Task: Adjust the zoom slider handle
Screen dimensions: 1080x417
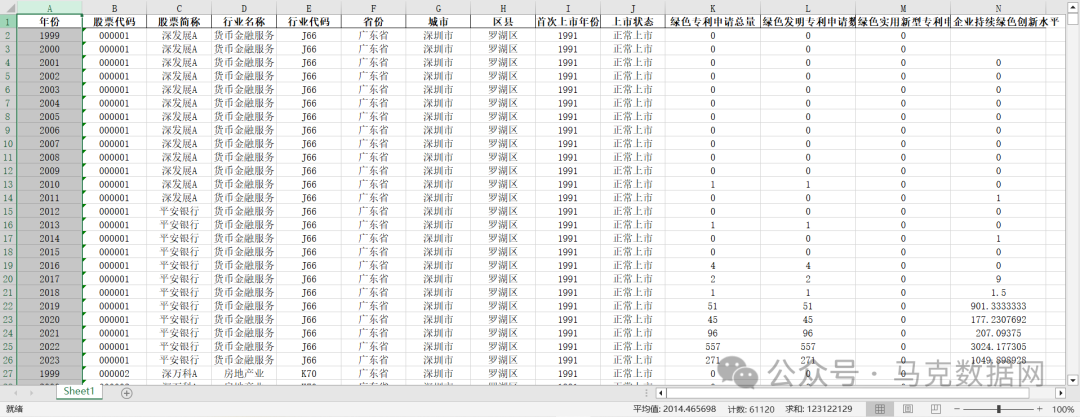Action: point(999,409)
